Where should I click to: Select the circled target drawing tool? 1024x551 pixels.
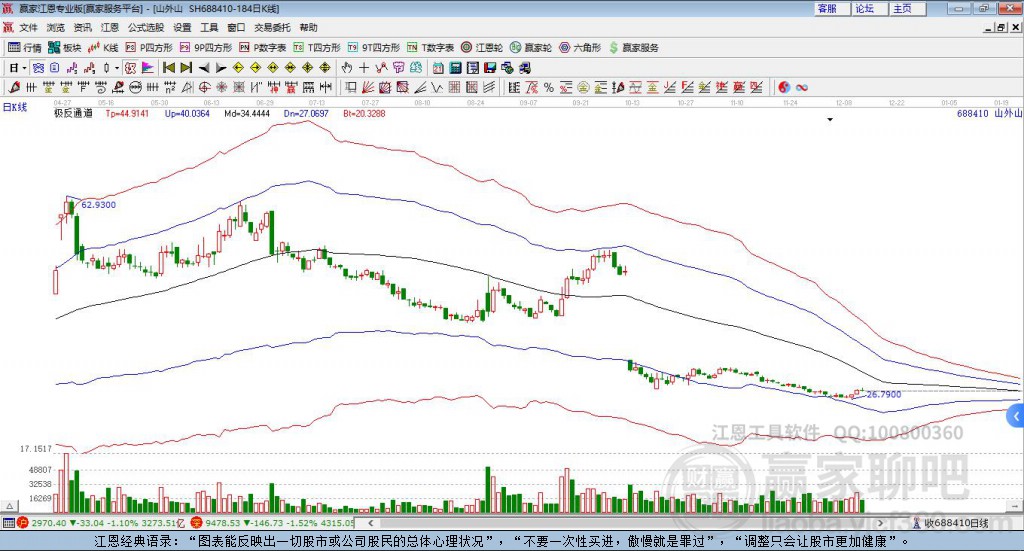click(204, 87)
